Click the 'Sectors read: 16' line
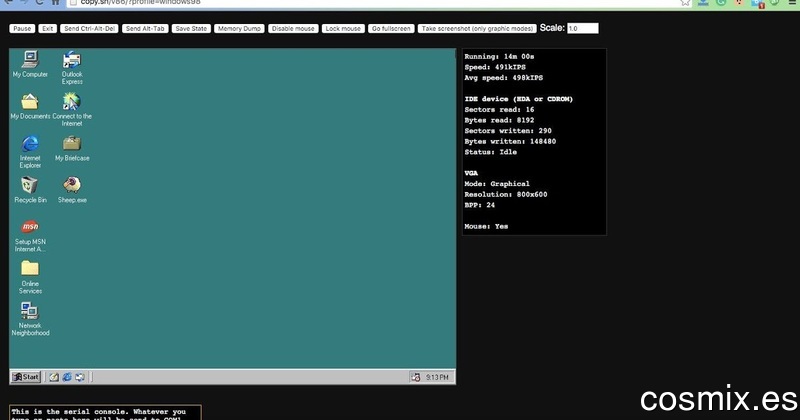Image resolution: width=800 pixels, height=420 pixels. pyautogui.click(x=499, y=110)
